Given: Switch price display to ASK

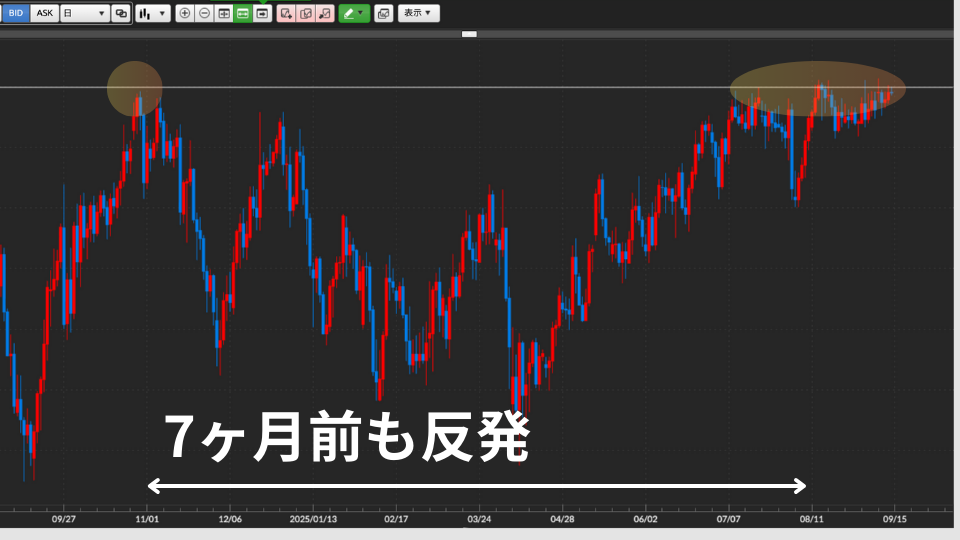Looking at the screenshot, I should pyautogui.click(x=44, y=13).
